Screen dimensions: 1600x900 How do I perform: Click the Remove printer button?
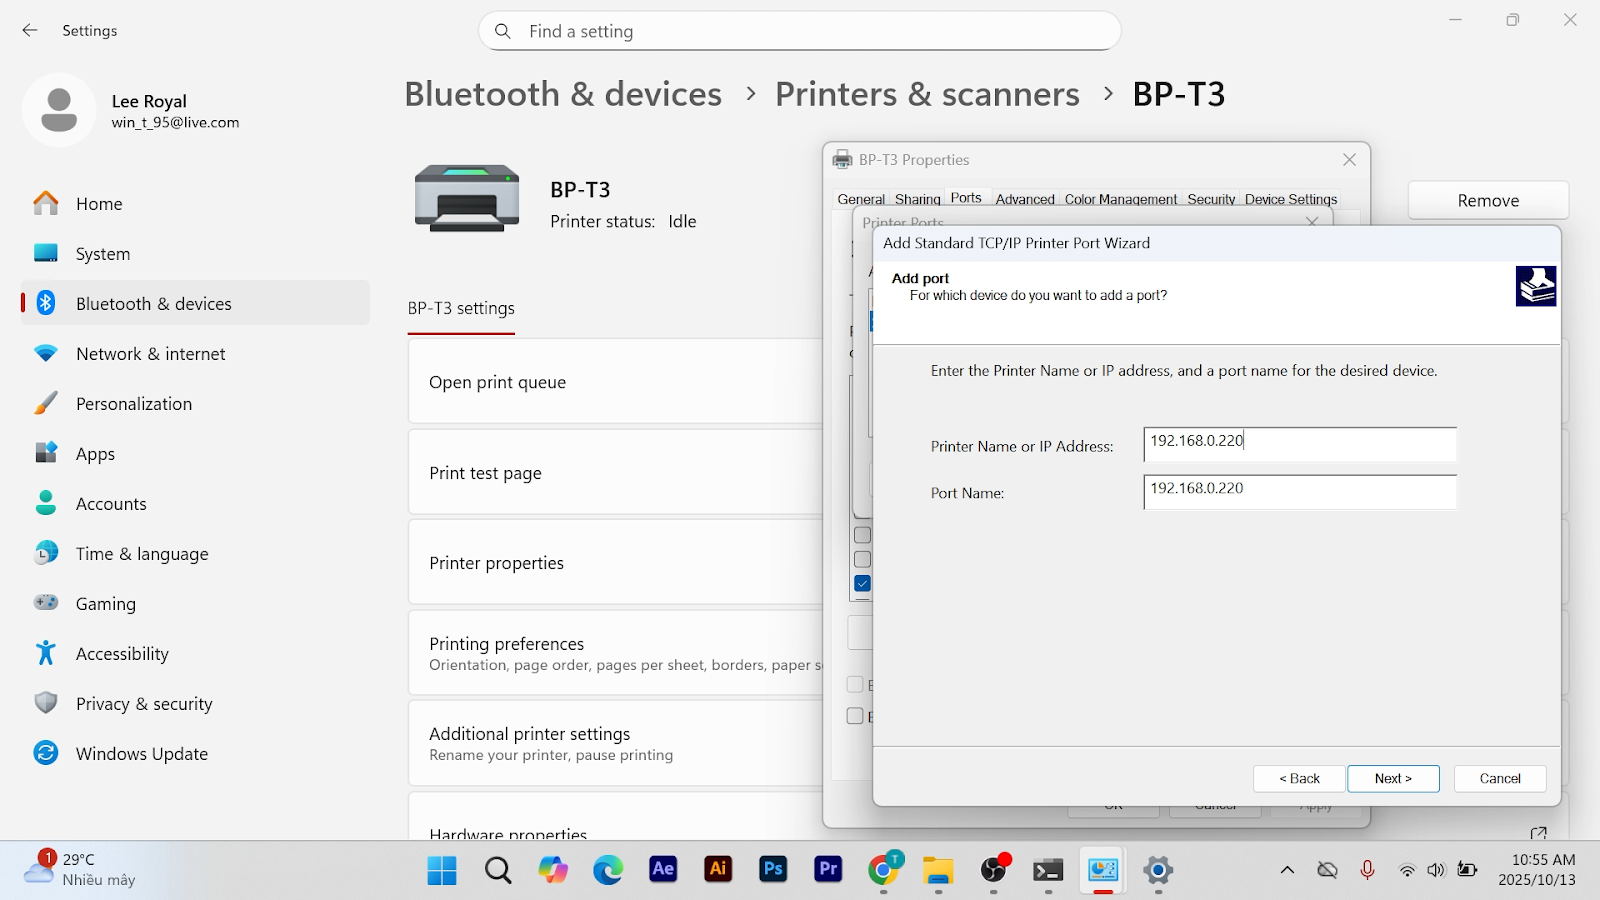point(1487,200)
